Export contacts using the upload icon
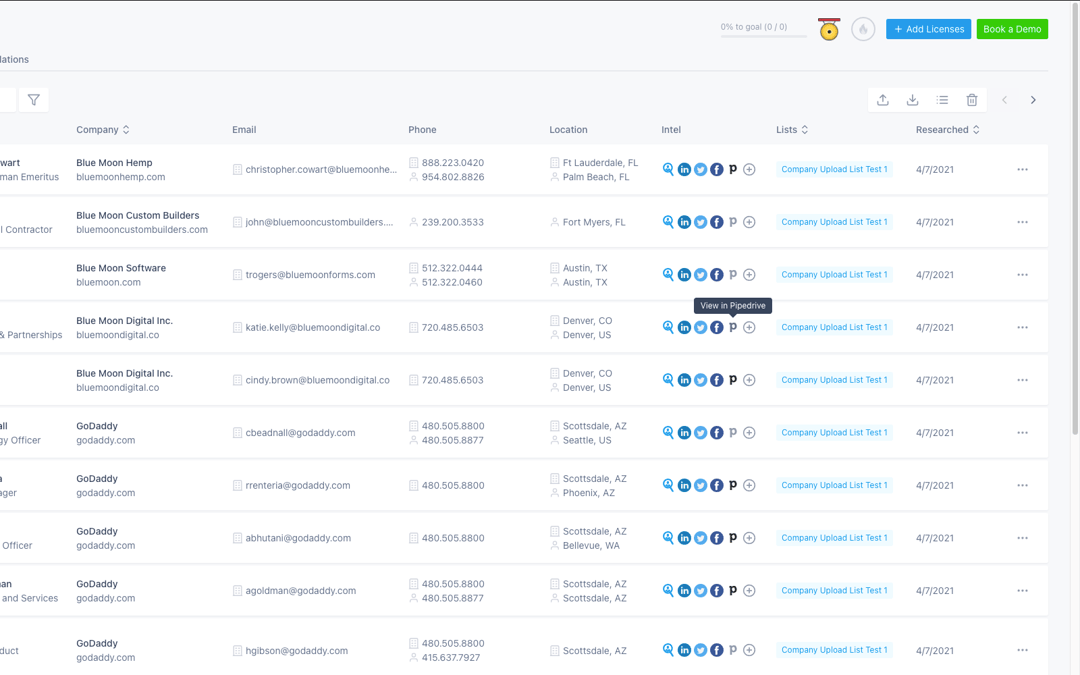The height and width of the screenshot is (675, 1080). (882, 100)
